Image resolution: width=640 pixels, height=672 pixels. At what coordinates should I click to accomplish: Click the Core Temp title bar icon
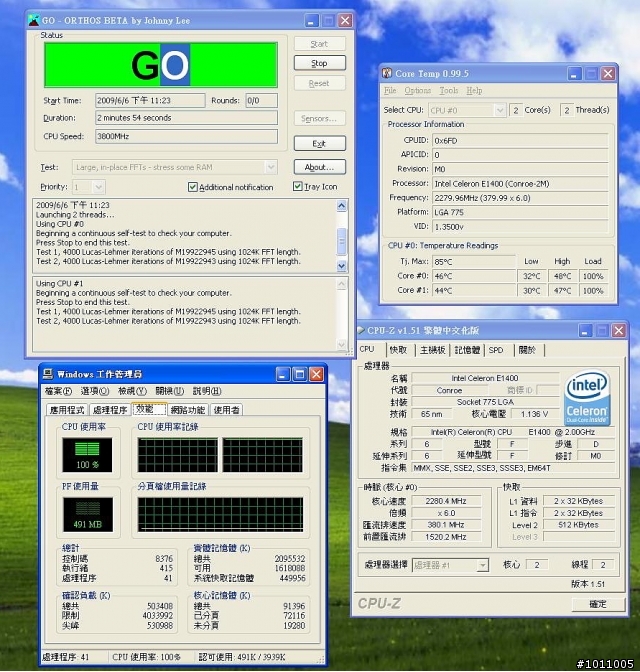pos(387,73)
